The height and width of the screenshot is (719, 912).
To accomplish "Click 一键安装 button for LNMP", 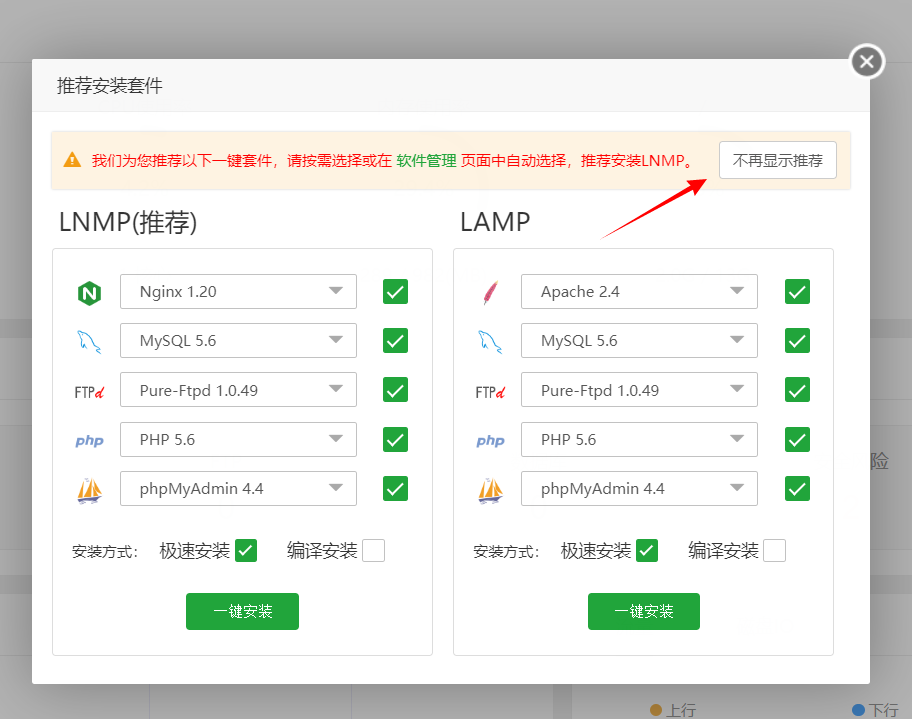I will tap(243, 611).
